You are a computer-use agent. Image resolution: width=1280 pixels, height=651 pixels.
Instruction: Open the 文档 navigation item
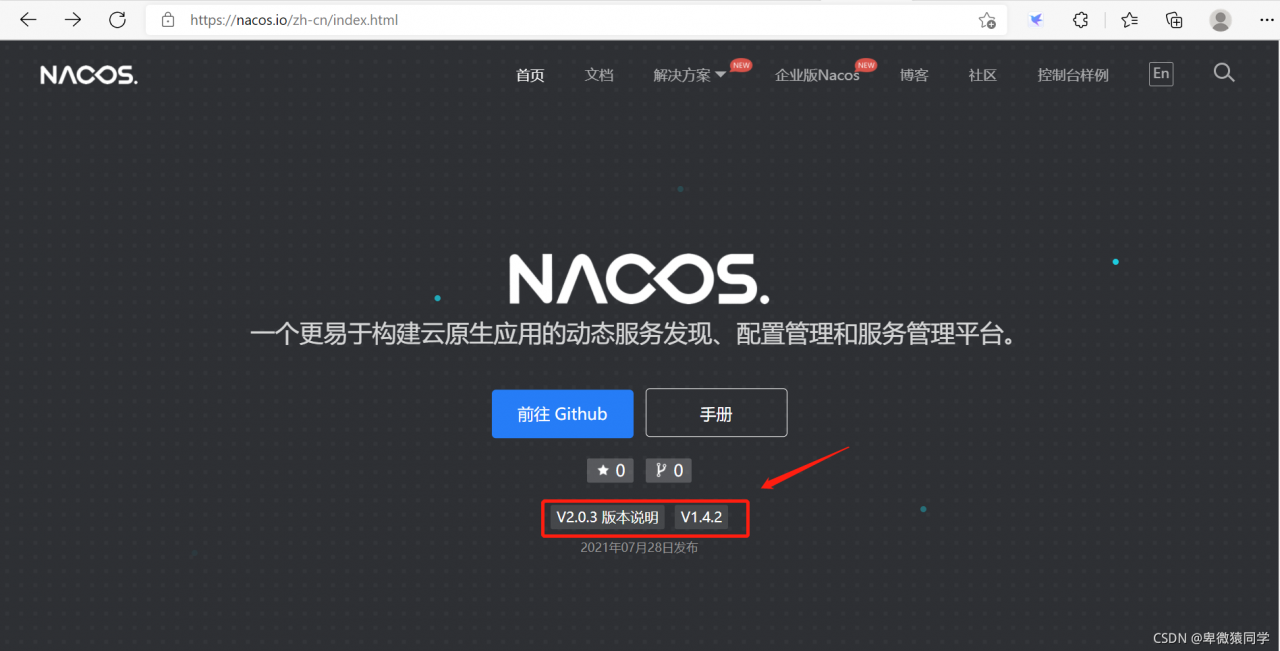pyautogui.click(x=599, y=75)
